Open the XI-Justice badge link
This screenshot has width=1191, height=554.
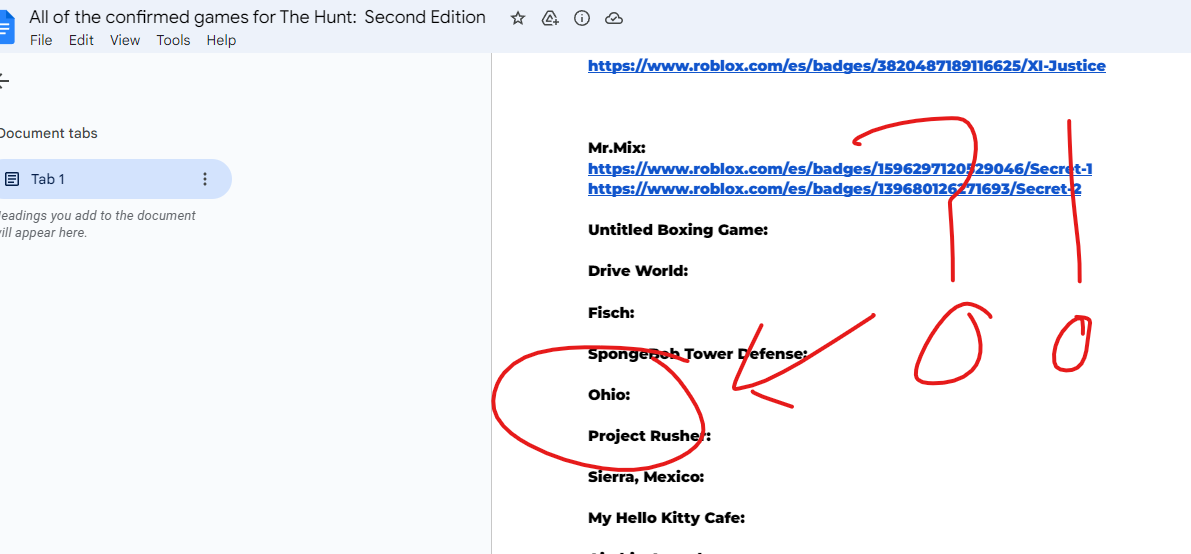coord(847,66)
